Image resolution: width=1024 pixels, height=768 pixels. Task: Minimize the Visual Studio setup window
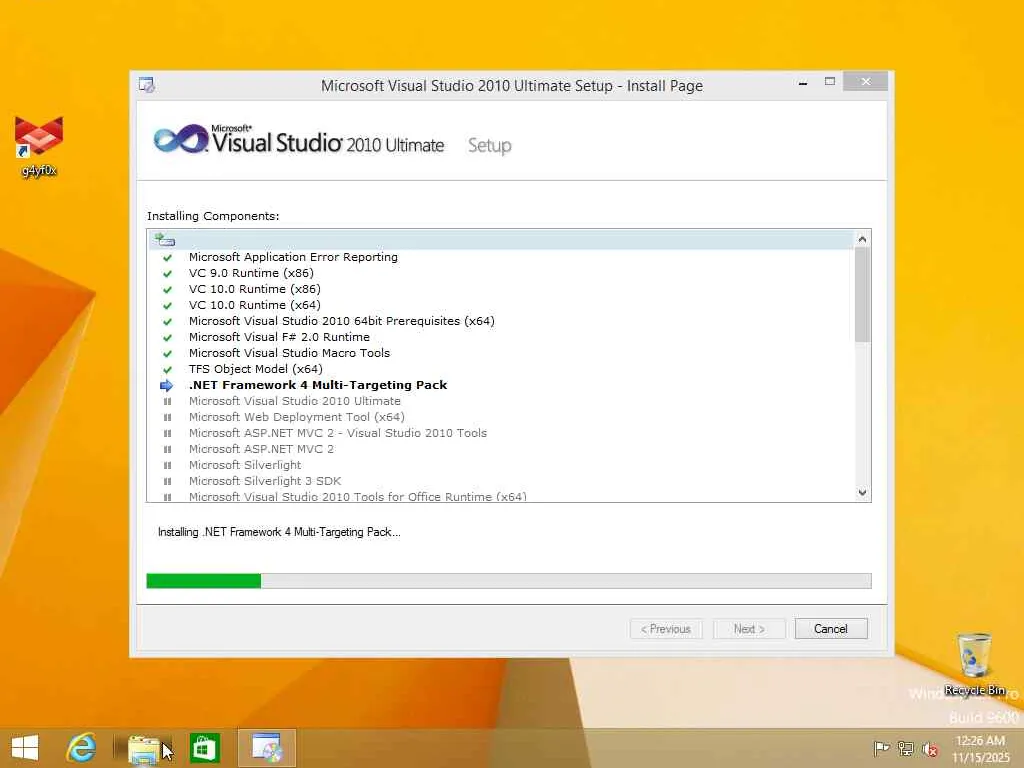[803, 83]
